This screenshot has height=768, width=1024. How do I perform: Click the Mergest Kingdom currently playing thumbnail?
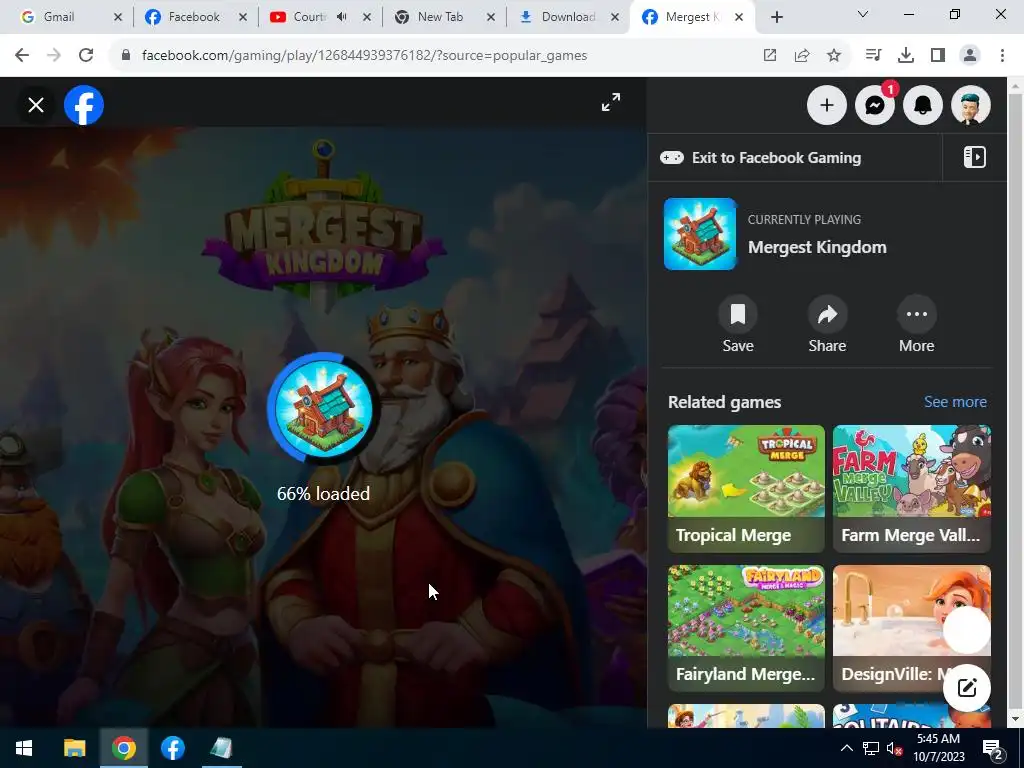[x=700, y=234]
